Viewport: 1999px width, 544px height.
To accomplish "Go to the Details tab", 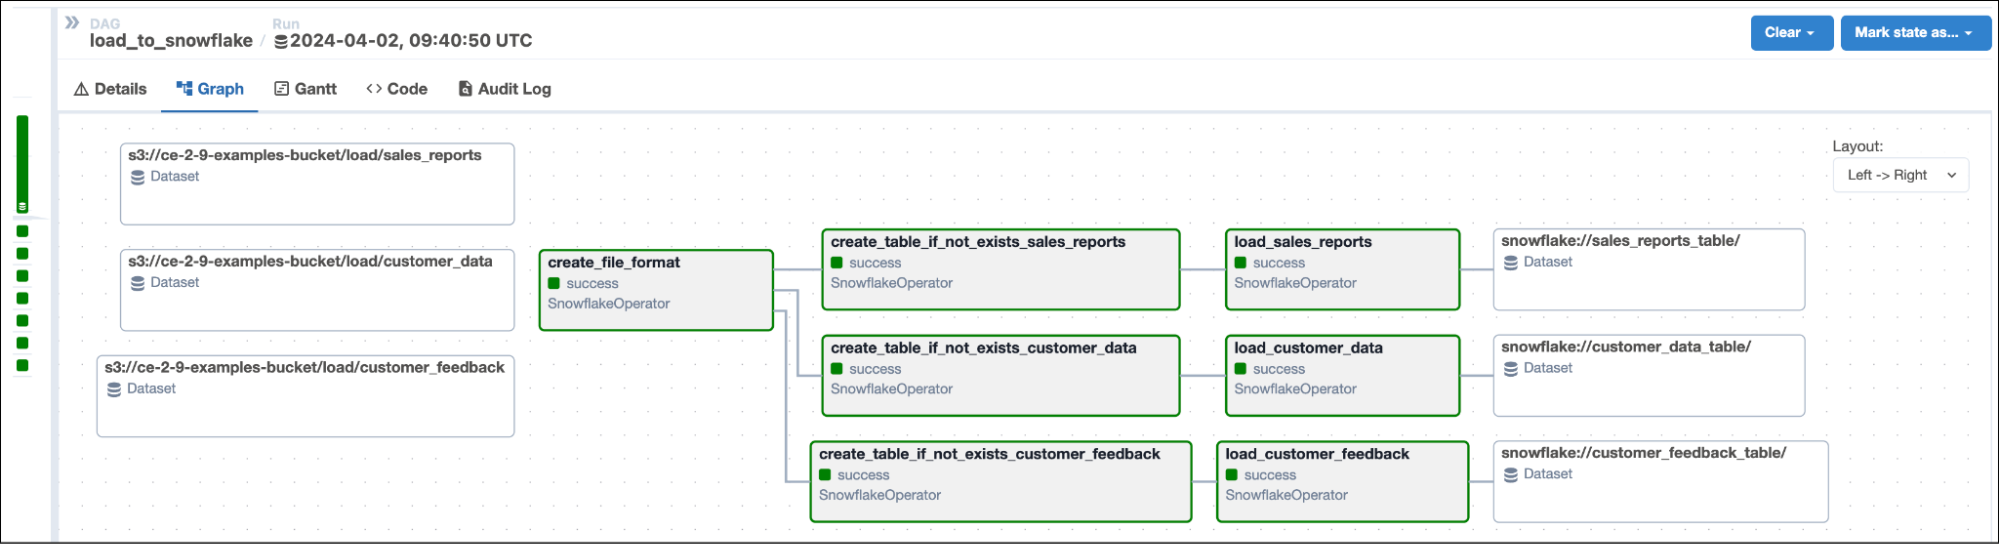I will [x=110, y=89].
